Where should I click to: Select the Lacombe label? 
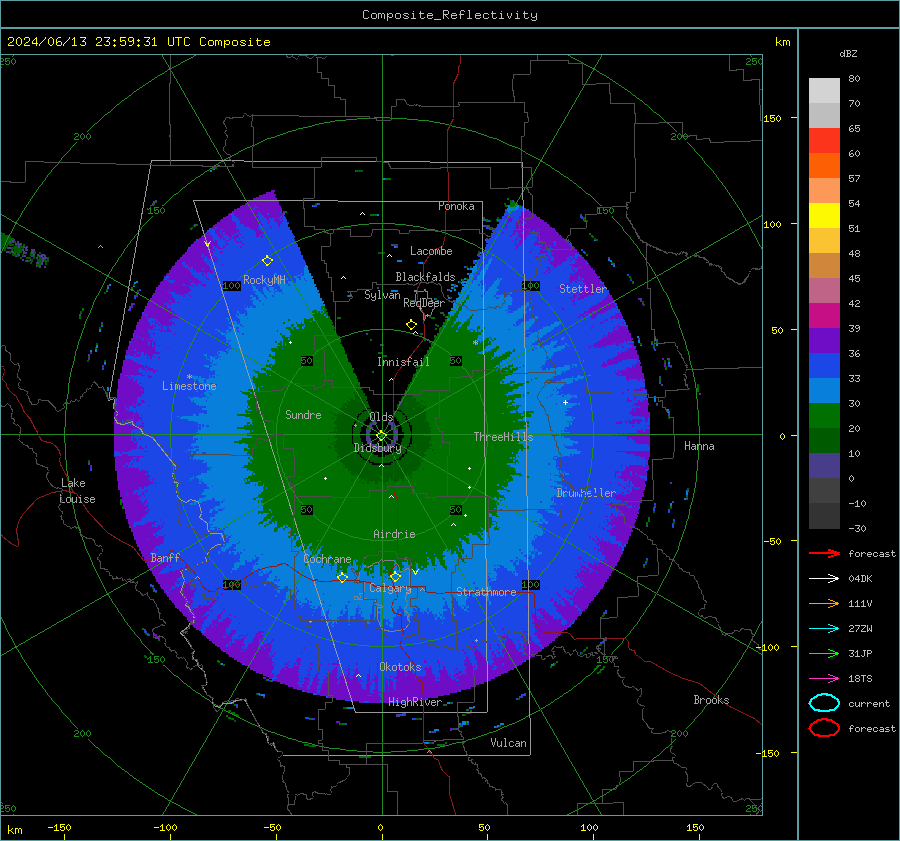click(x=431, y=251)
